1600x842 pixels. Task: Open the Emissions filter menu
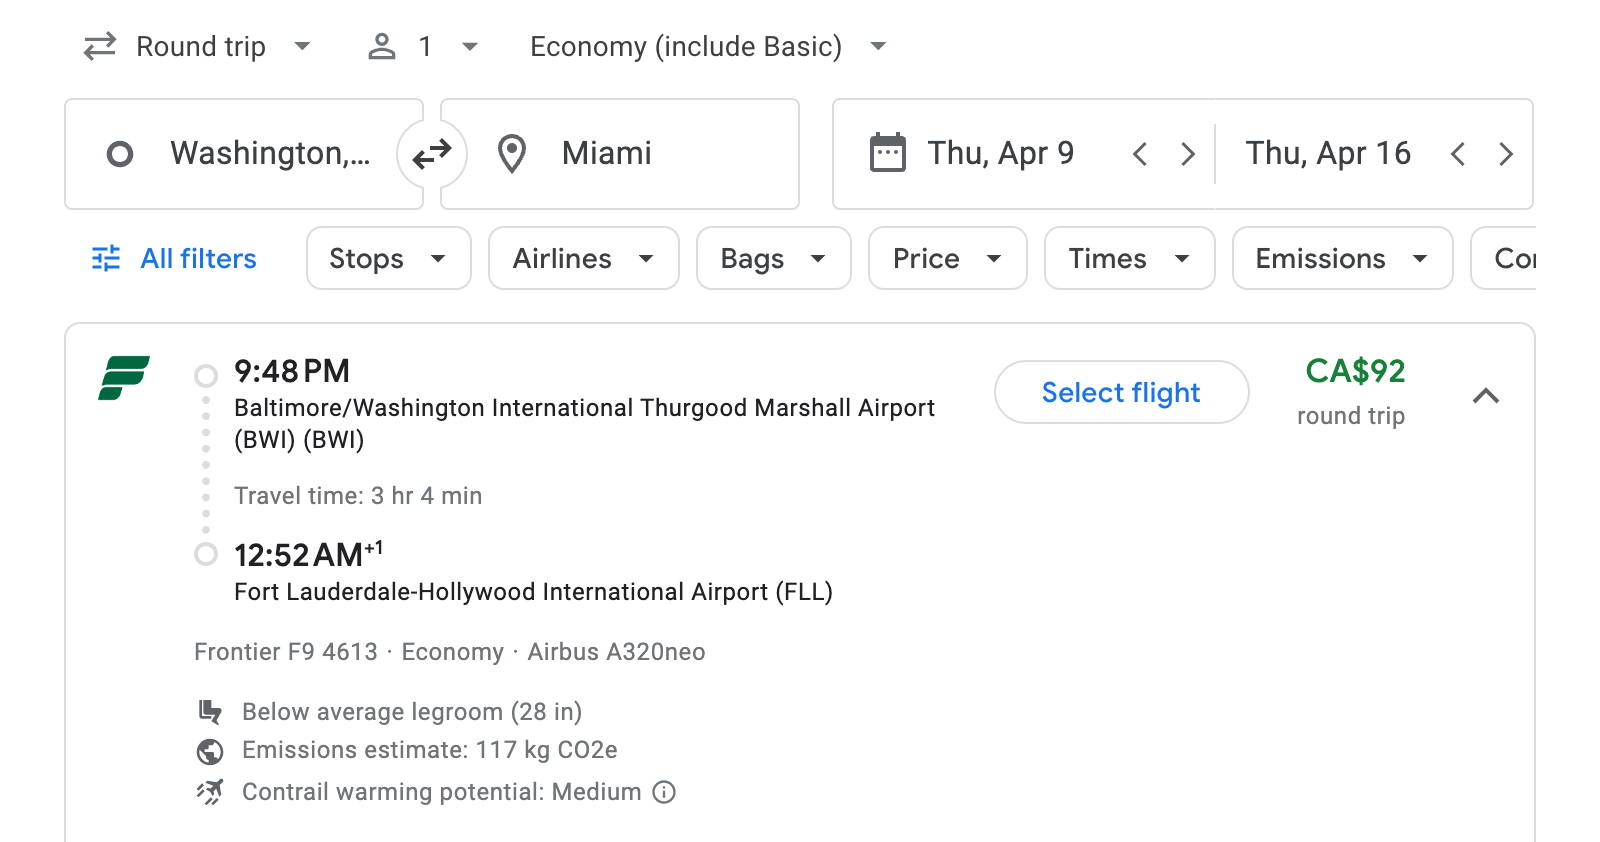pyautogui.click(x=1341, y=258)
